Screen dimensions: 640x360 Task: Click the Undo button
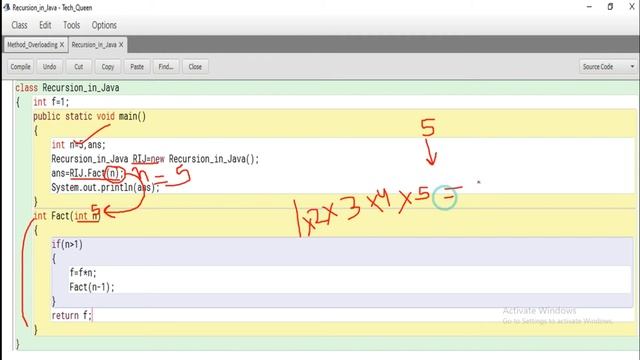coord(49,67)
